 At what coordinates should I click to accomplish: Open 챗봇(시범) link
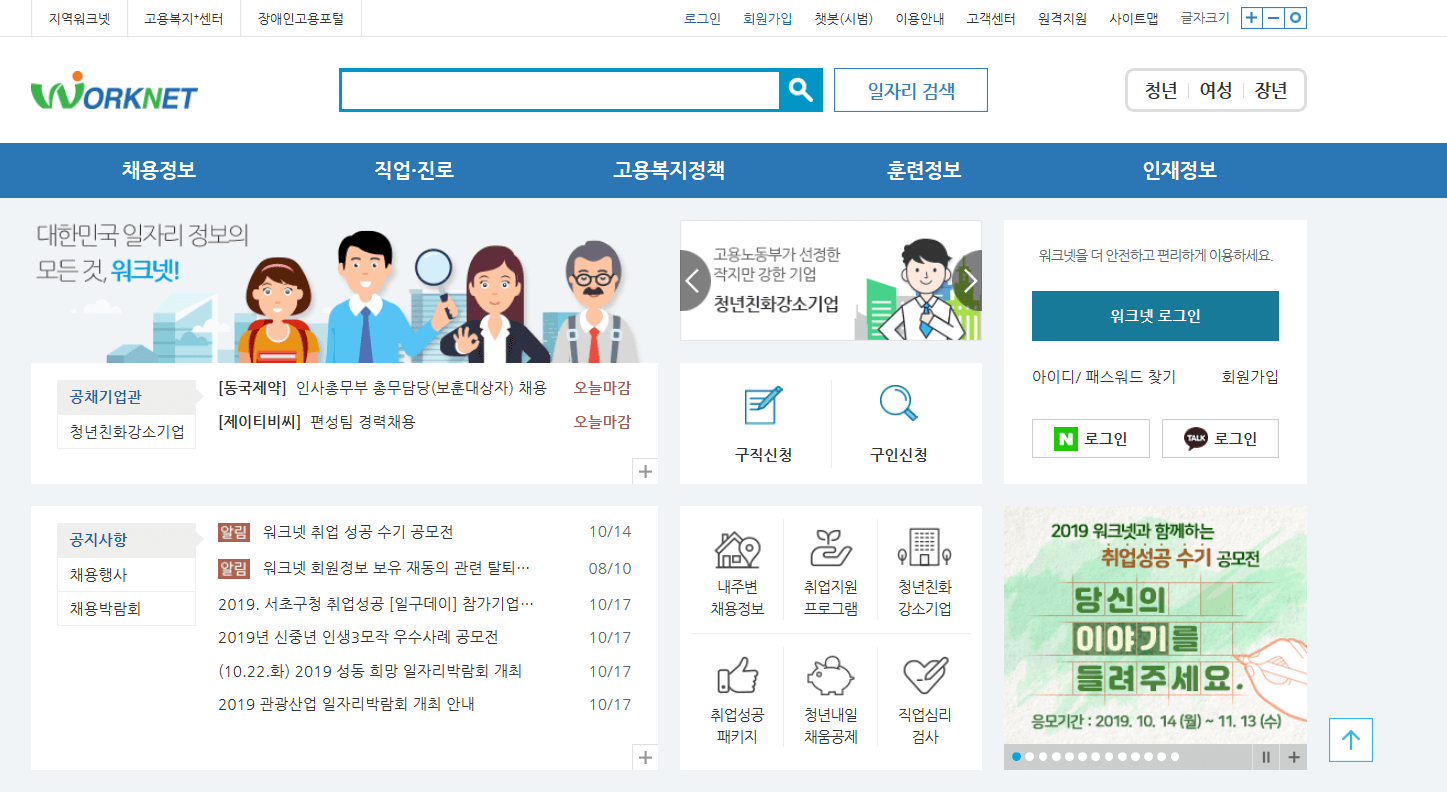tap(843, 18)
